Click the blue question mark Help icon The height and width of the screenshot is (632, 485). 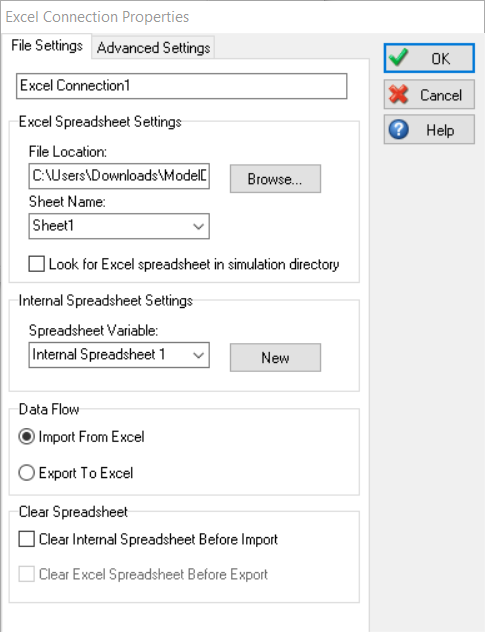point(398,130)
